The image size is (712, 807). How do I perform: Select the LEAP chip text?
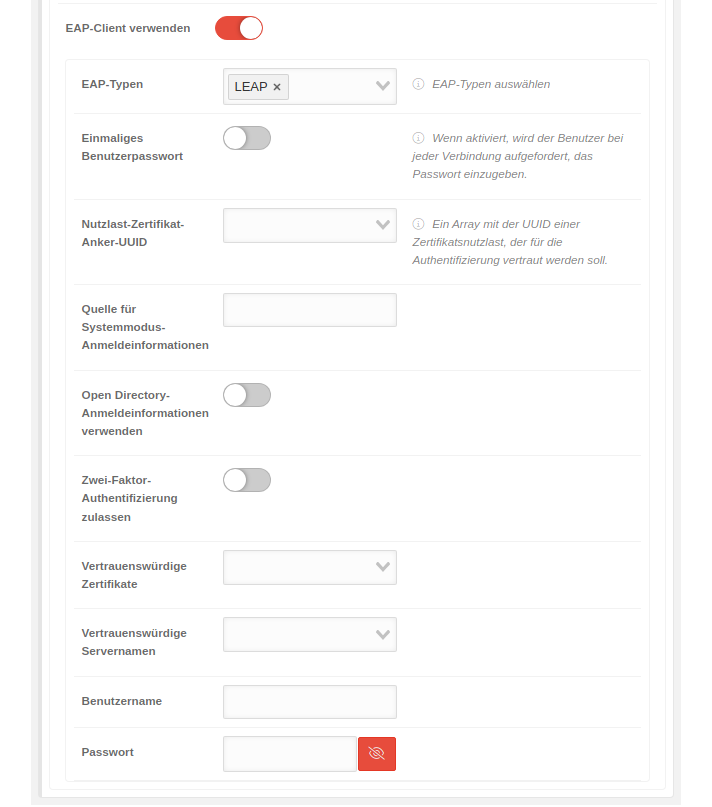click(x=251, y=87)
